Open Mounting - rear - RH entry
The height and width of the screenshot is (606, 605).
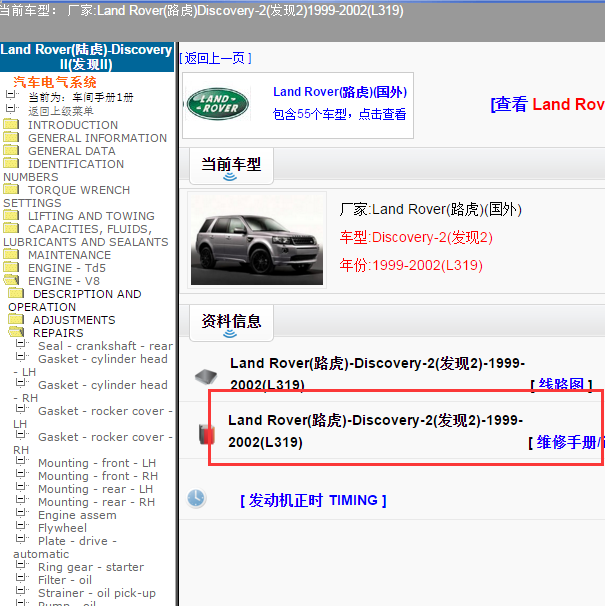[x=96, y=502]
